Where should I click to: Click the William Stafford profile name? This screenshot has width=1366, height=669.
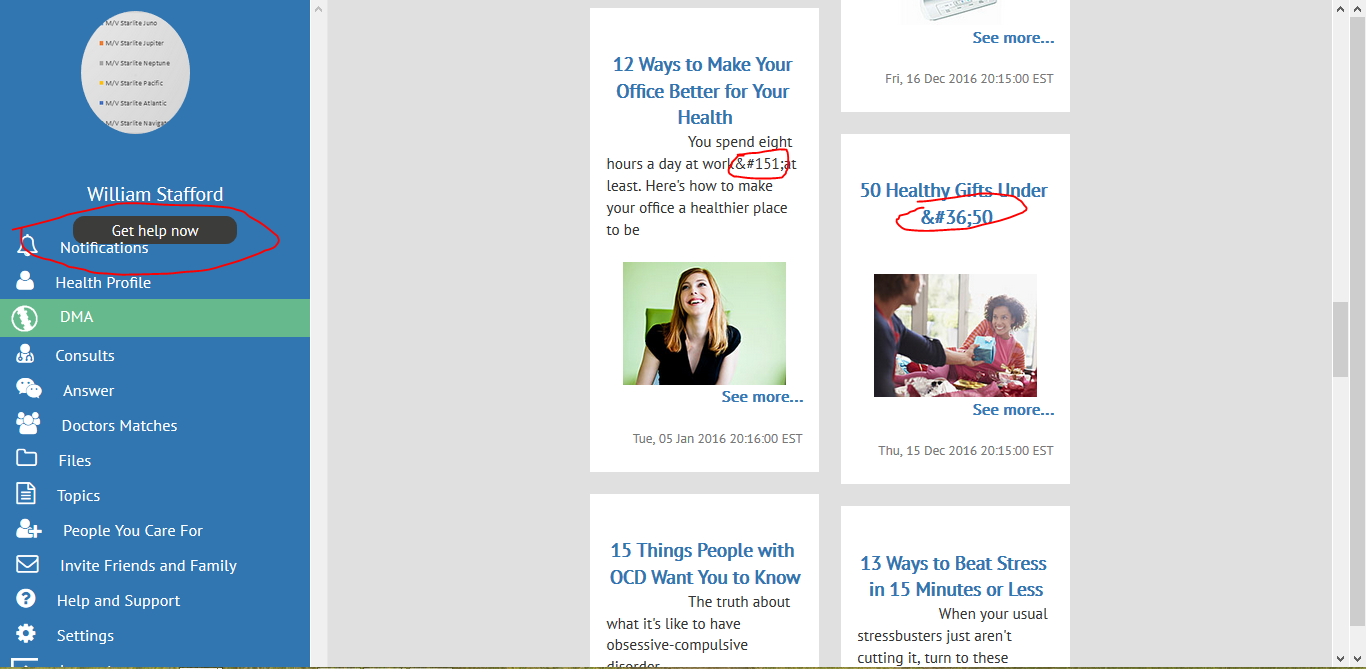[x=155, y=194]
